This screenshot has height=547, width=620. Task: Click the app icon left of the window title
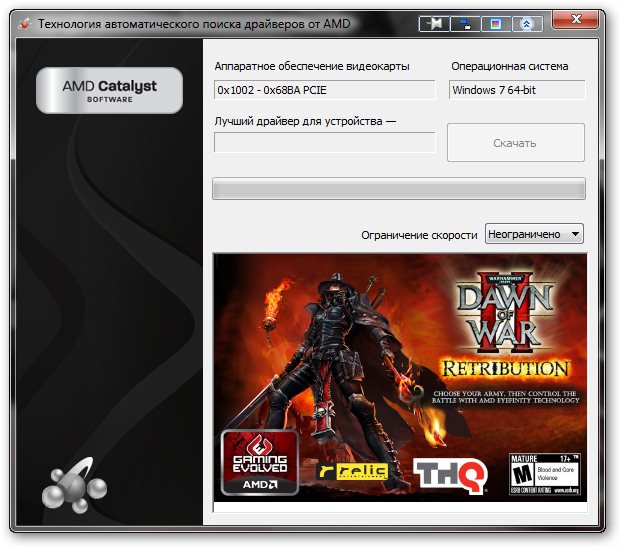pos(25,24)
